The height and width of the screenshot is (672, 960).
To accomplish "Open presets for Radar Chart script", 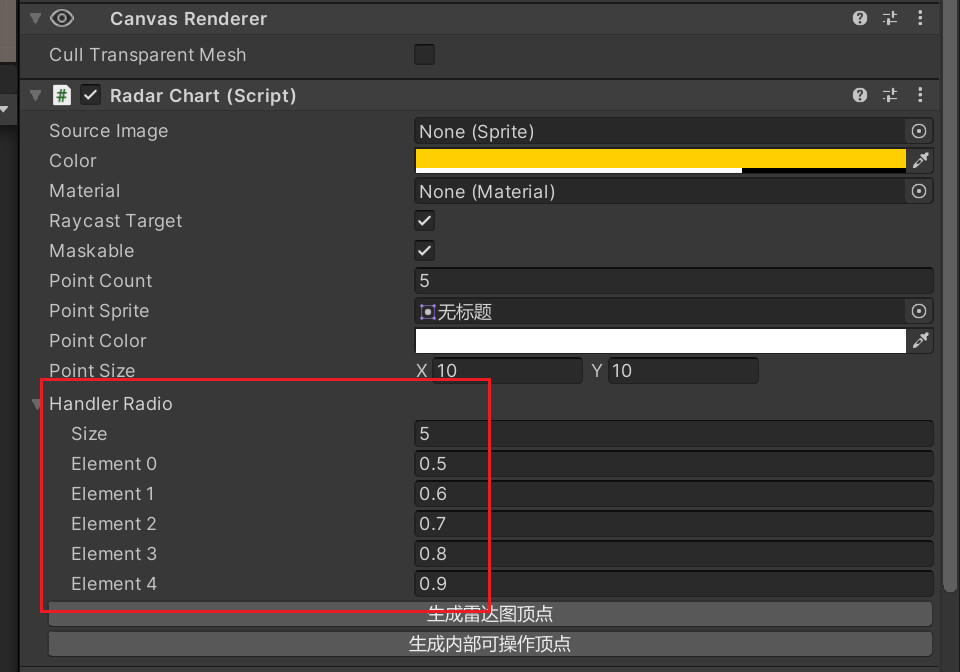I will point(890,96).
